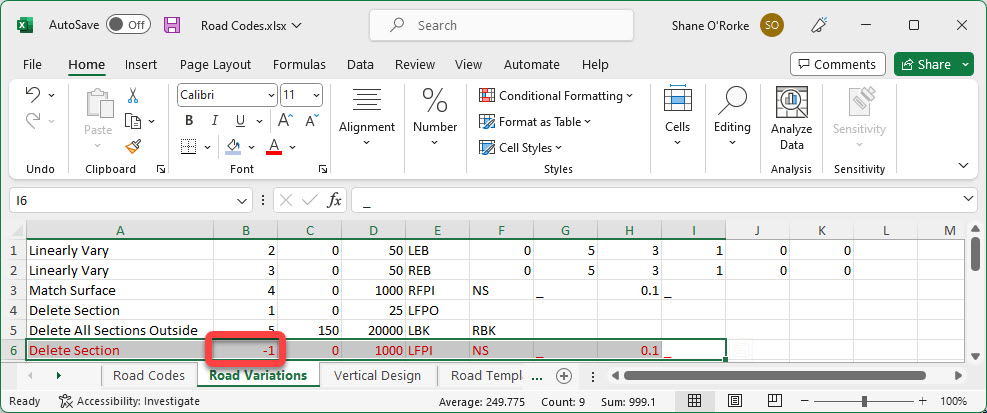Increase font size with the large A icon

pos(285,120)
